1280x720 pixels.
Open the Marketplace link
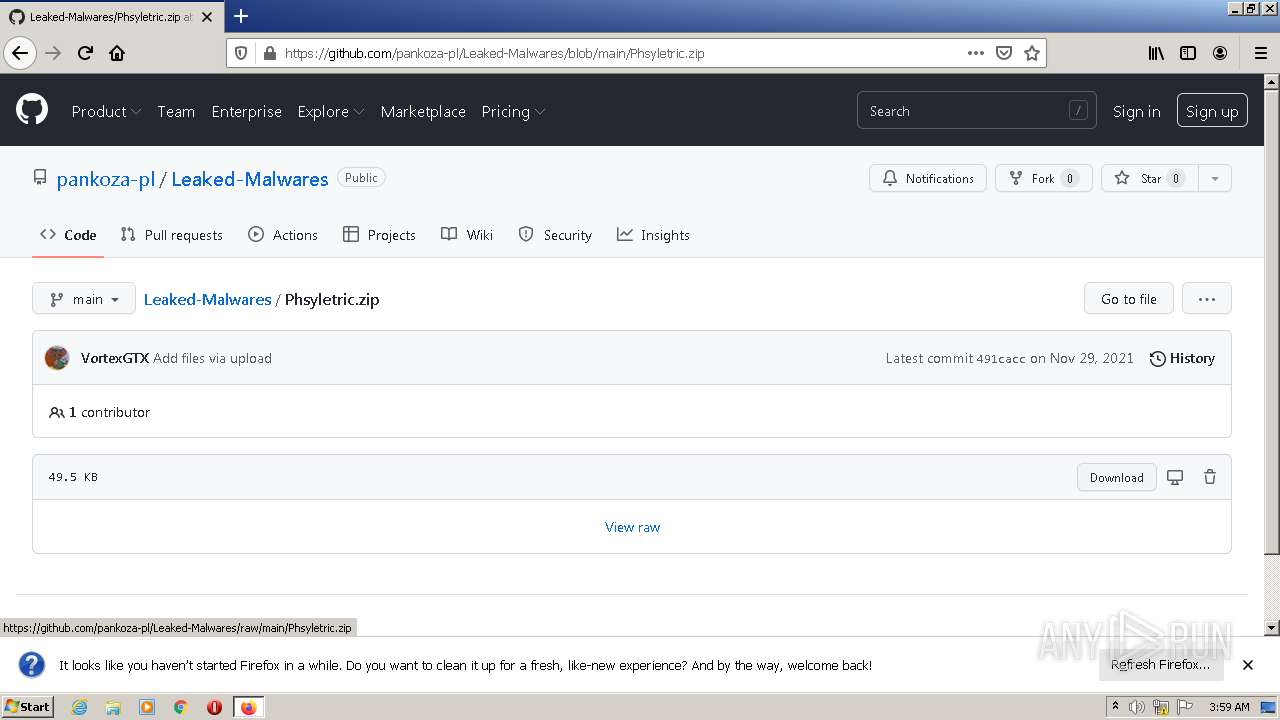pyautogui.click(x=423, y=111)
